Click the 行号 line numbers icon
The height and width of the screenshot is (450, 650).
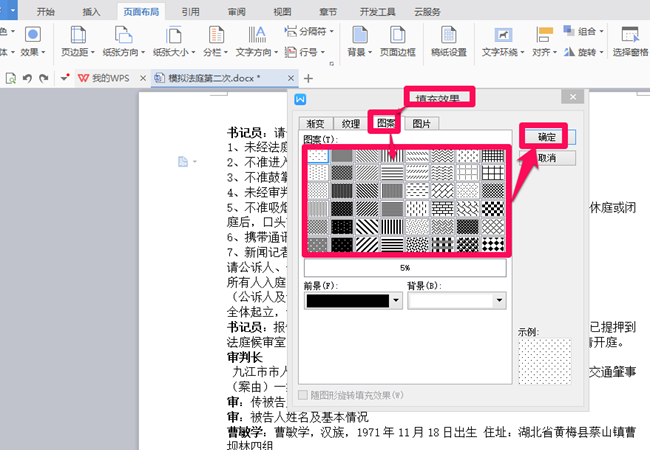pyautogui.click(x=291, y=52)
